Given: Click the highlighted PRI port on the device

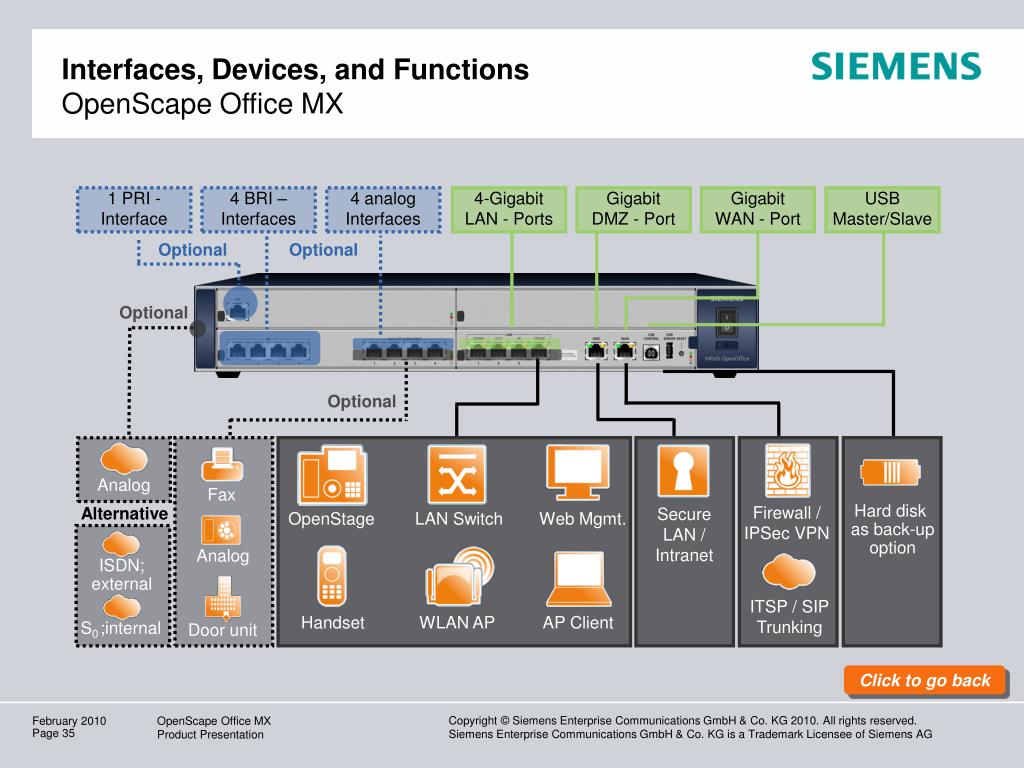Looking at the screenshot, I should [239, 306].
